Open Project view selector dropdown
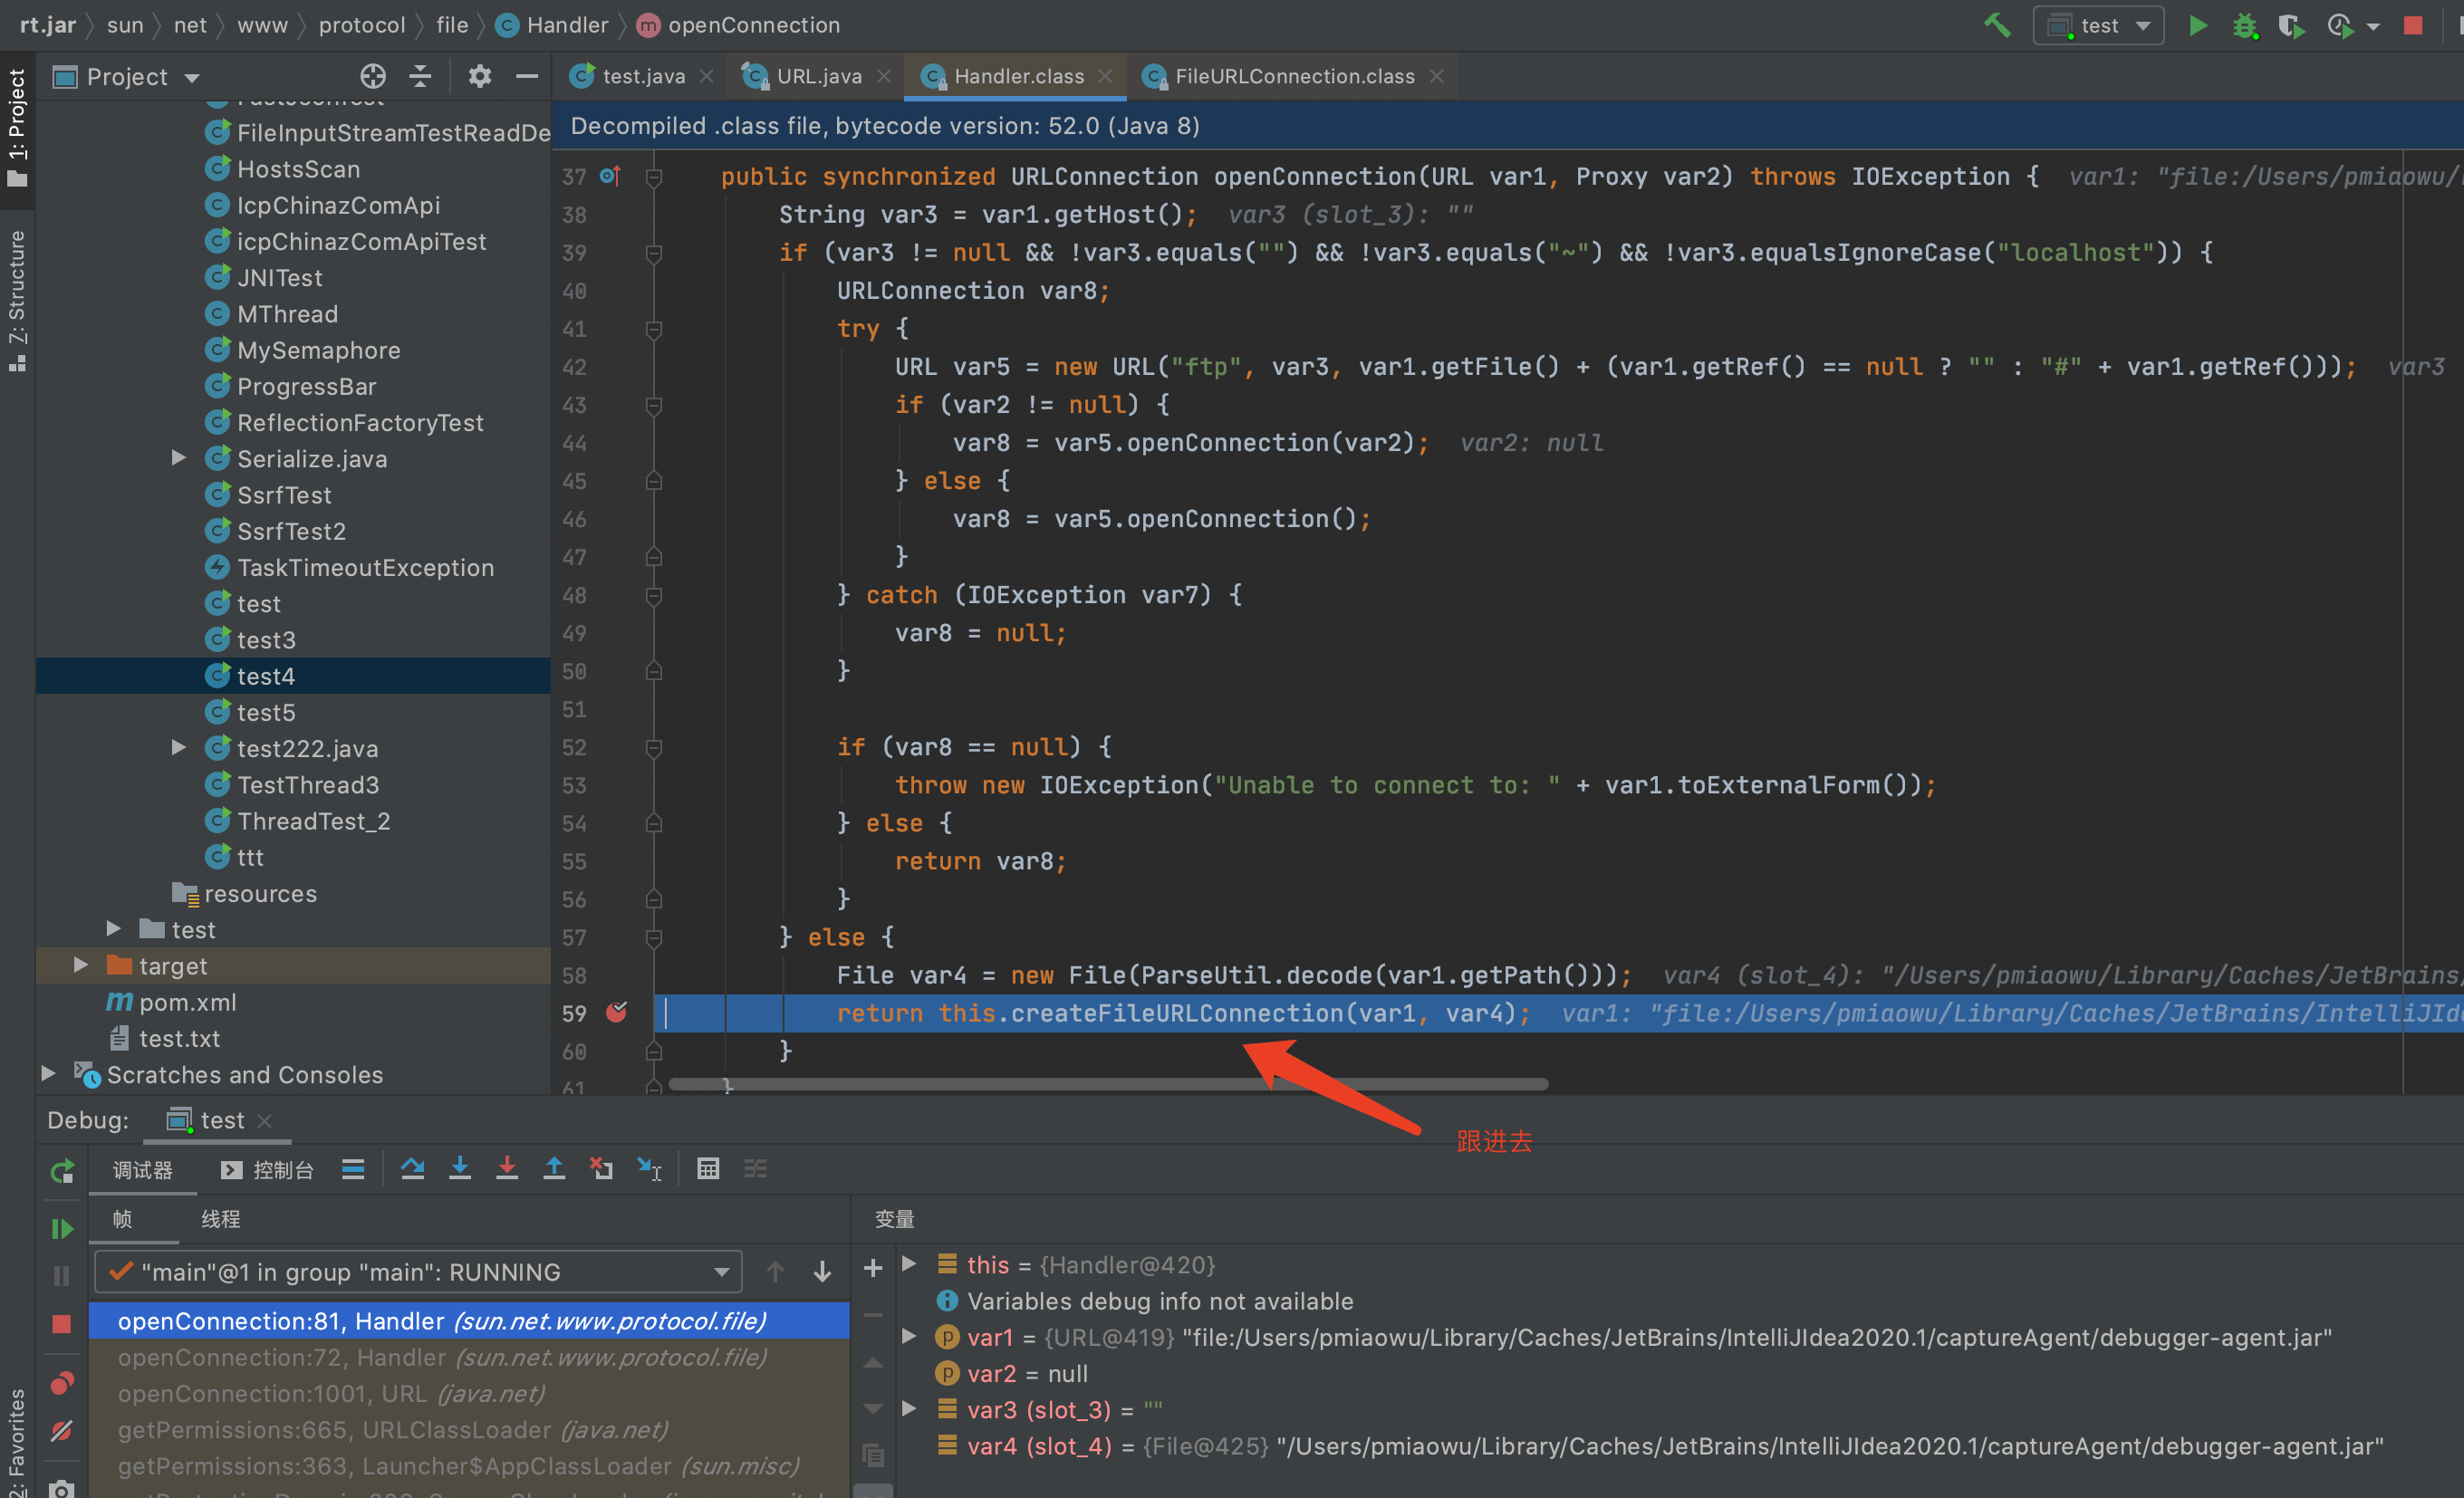Image resolution: width=2464 pixels, height=1498 pixels. pyautogui.click(x=126, y=77)
